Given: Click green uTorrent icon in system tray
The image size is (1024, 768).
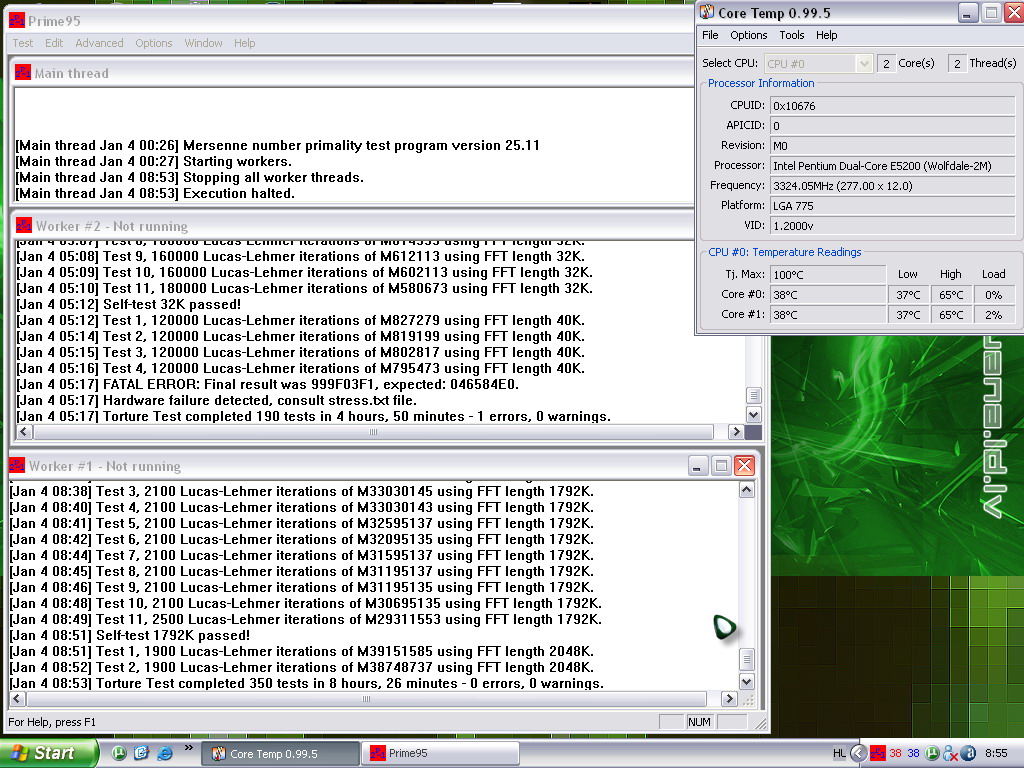Looking at the screenshot, I should [932, 754].
